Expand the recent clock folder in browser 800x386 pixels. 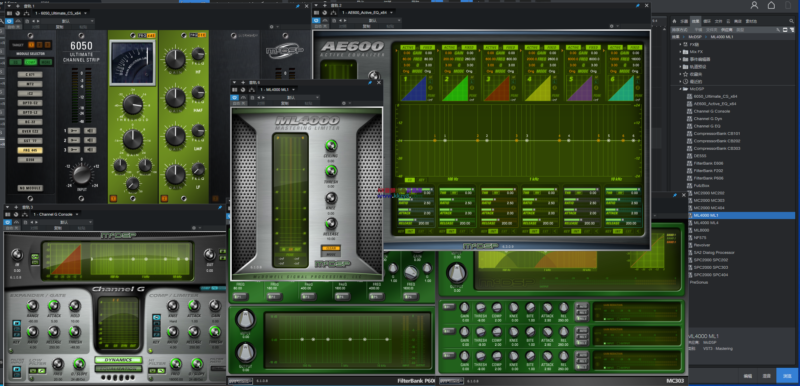pos(681,82)
